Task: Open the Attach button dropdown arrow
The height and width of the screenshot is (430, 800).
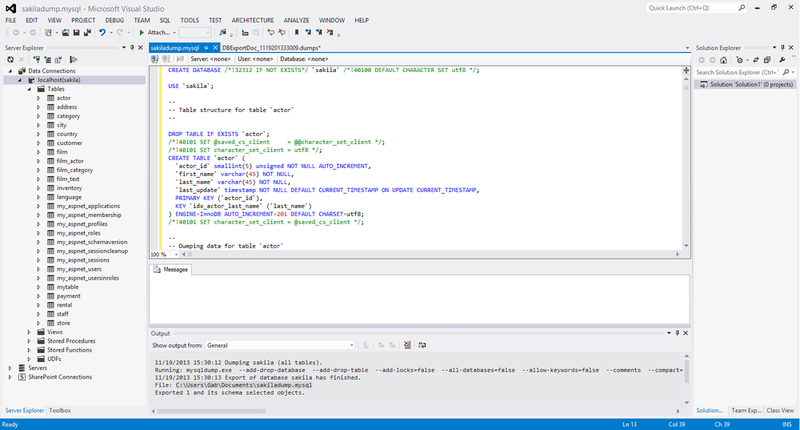Action: (x=174, y=33)
